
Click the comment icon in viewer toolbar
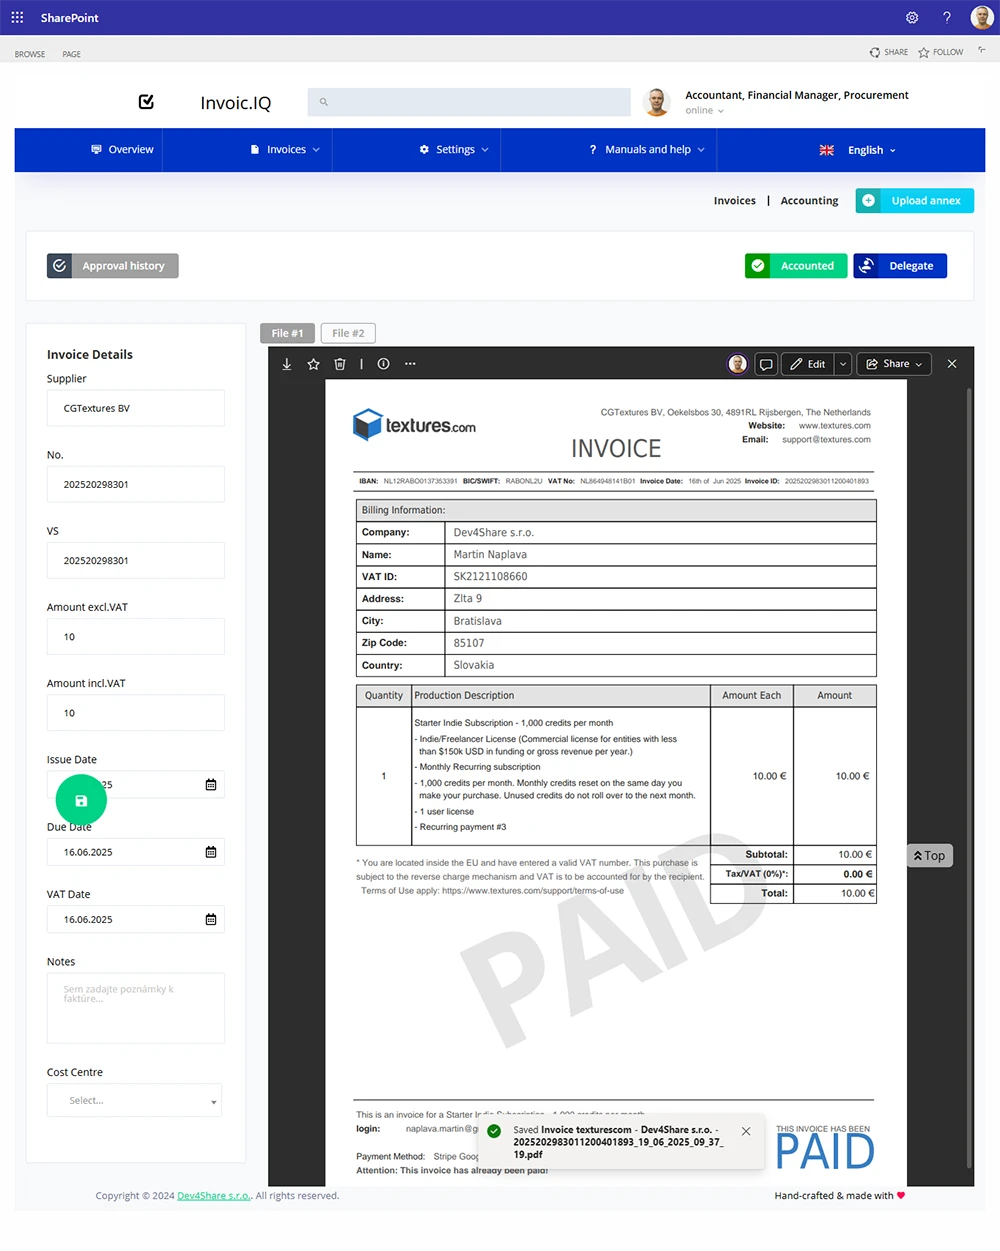pyautogui.click(x=766, y=364)
